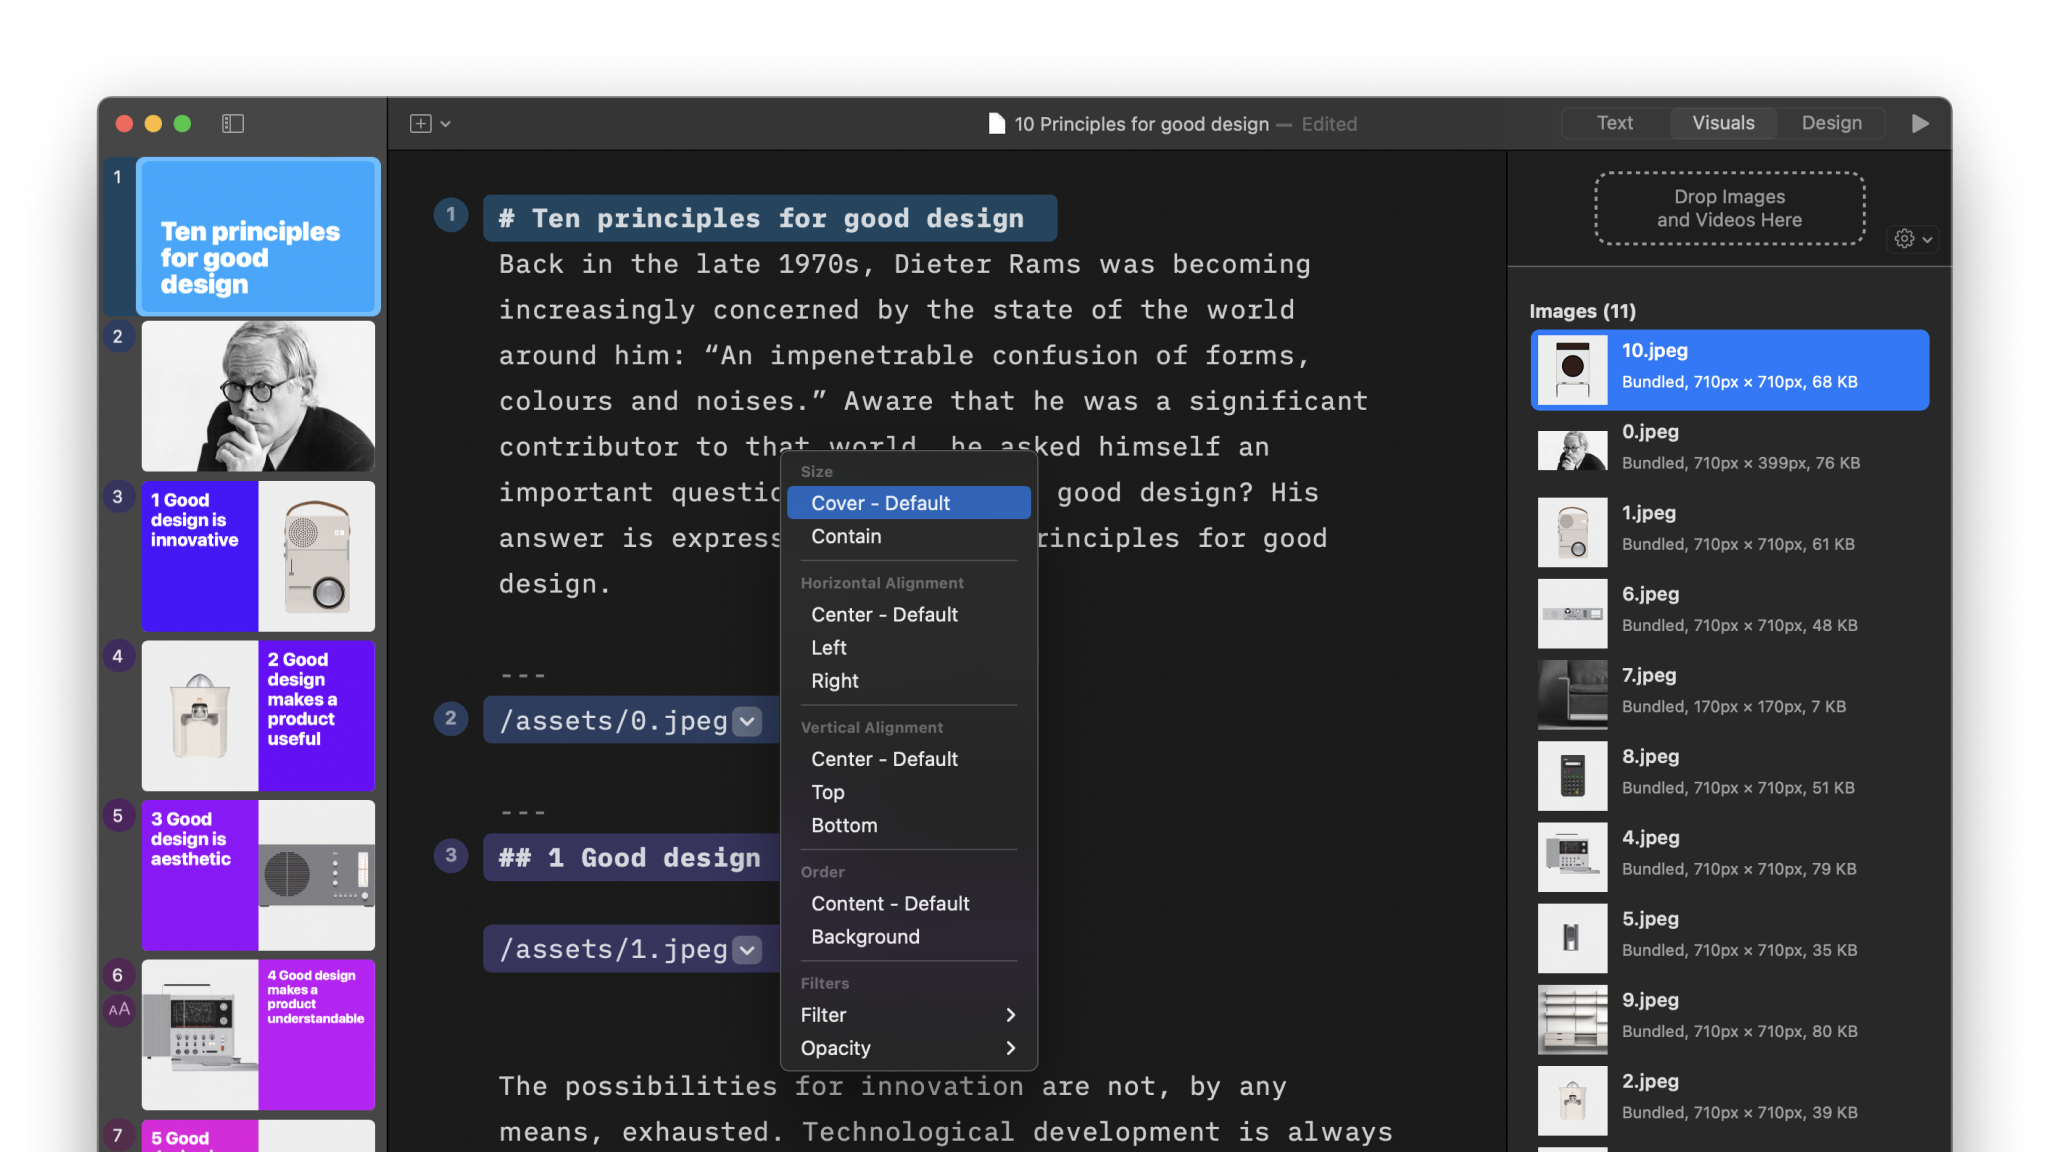Minimize window with yellow button

[x=153, y=124]
